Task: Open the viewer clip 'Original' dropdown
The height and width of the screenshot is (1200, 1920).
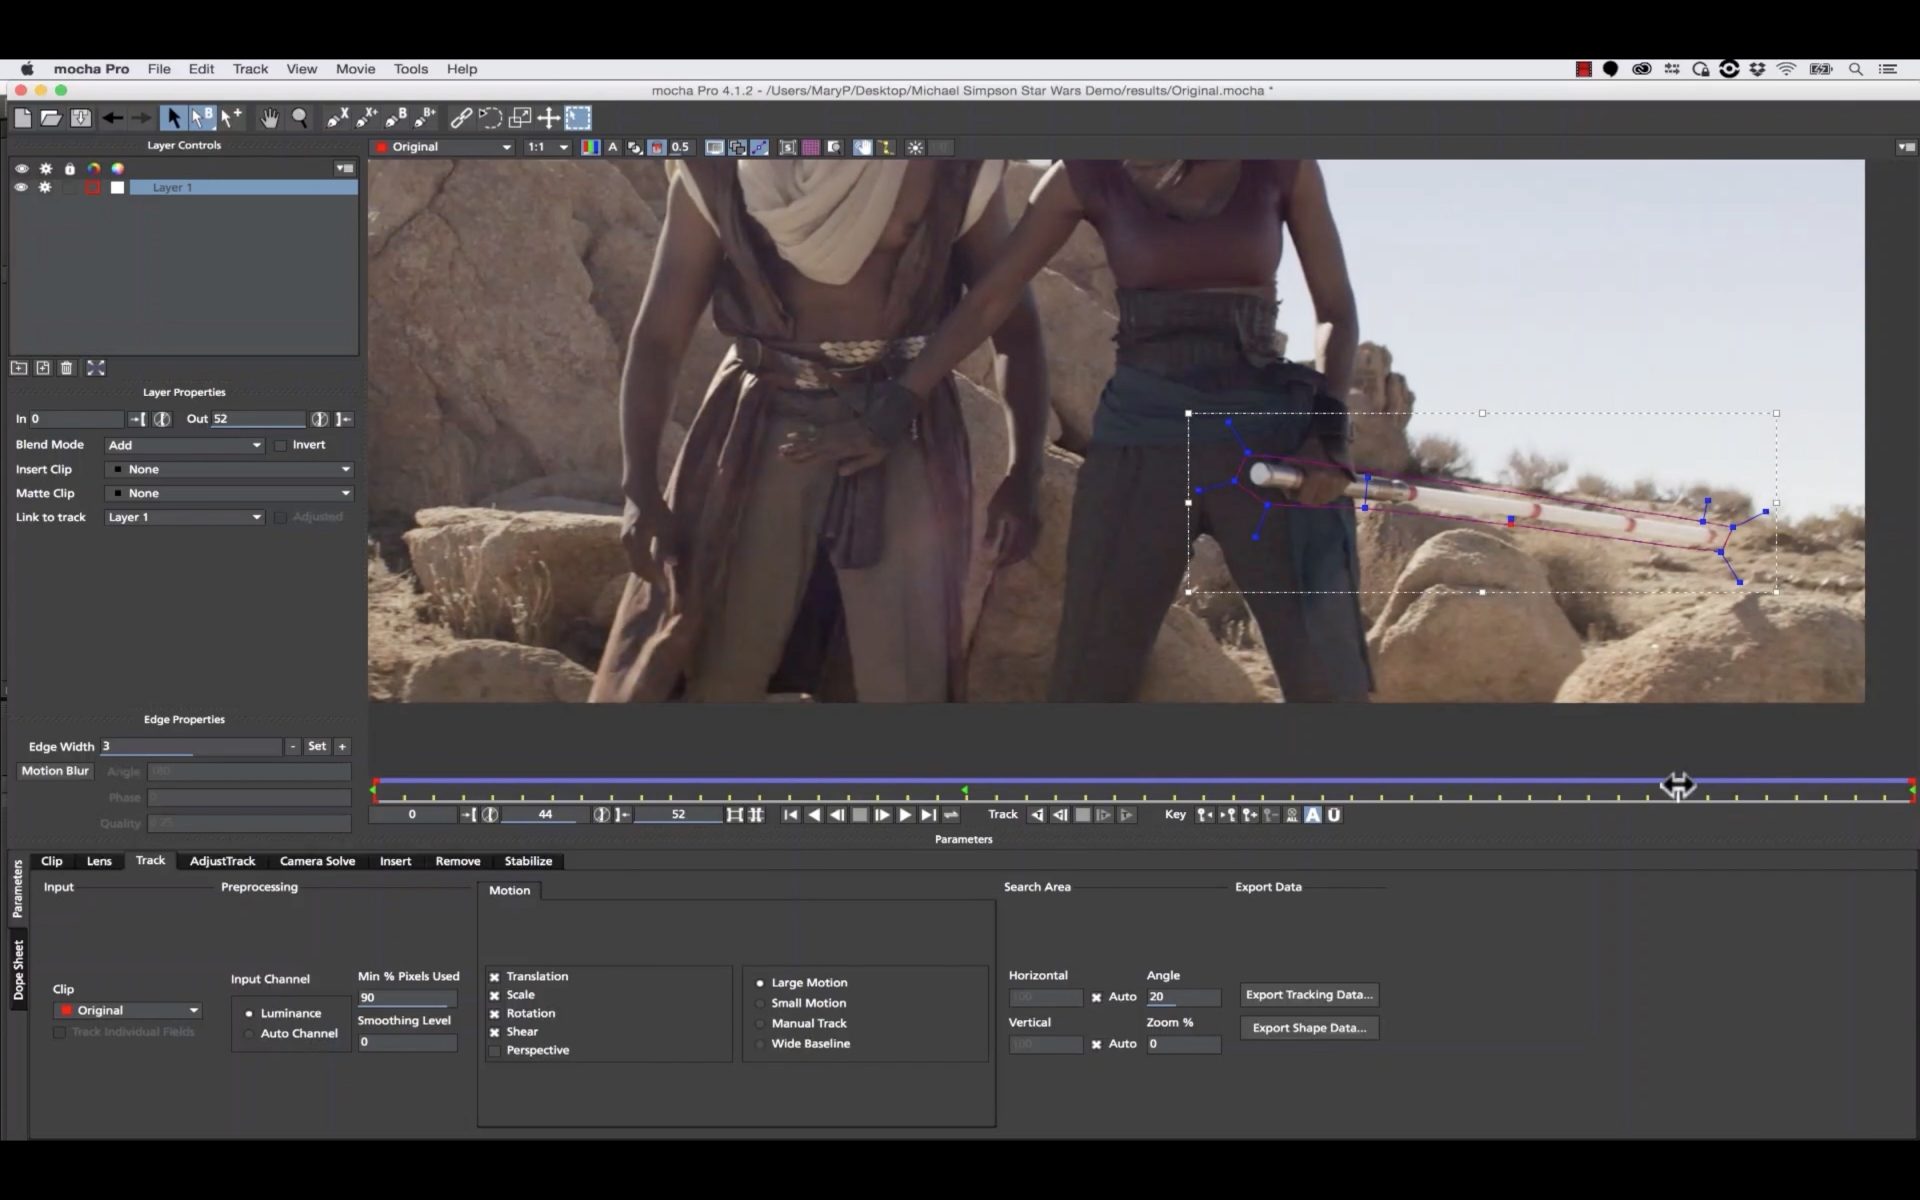Action: (443, 147)
